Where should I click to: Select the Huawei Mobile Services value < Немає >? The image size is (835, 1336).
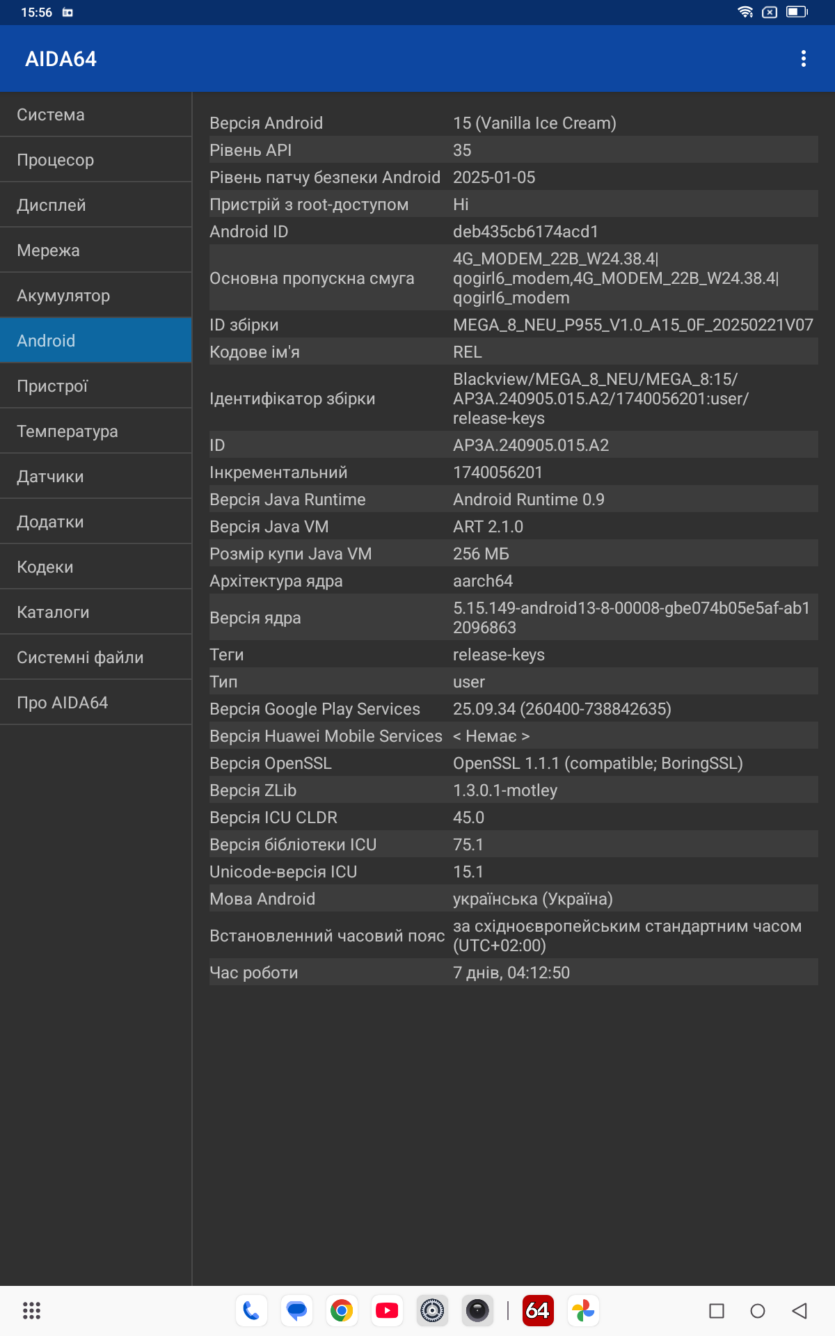pyautogui.click(x=491, y=736)
